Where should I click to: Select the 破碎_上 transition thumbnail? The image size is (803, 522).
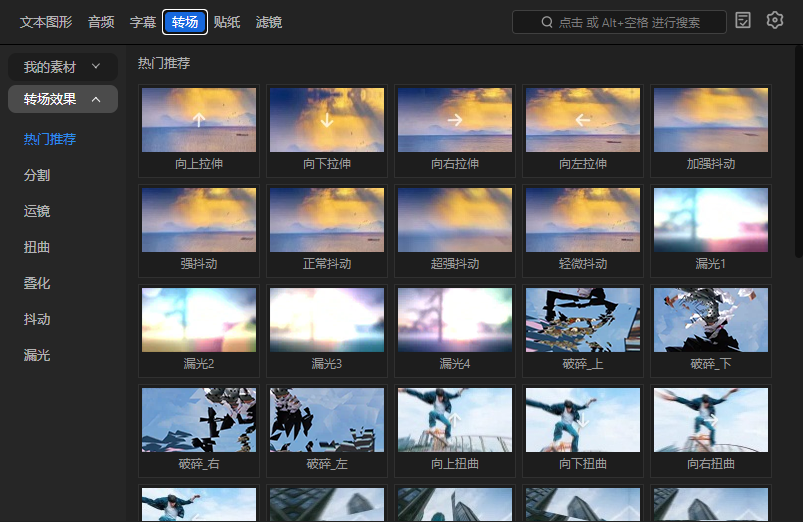[x=583, y=320]
